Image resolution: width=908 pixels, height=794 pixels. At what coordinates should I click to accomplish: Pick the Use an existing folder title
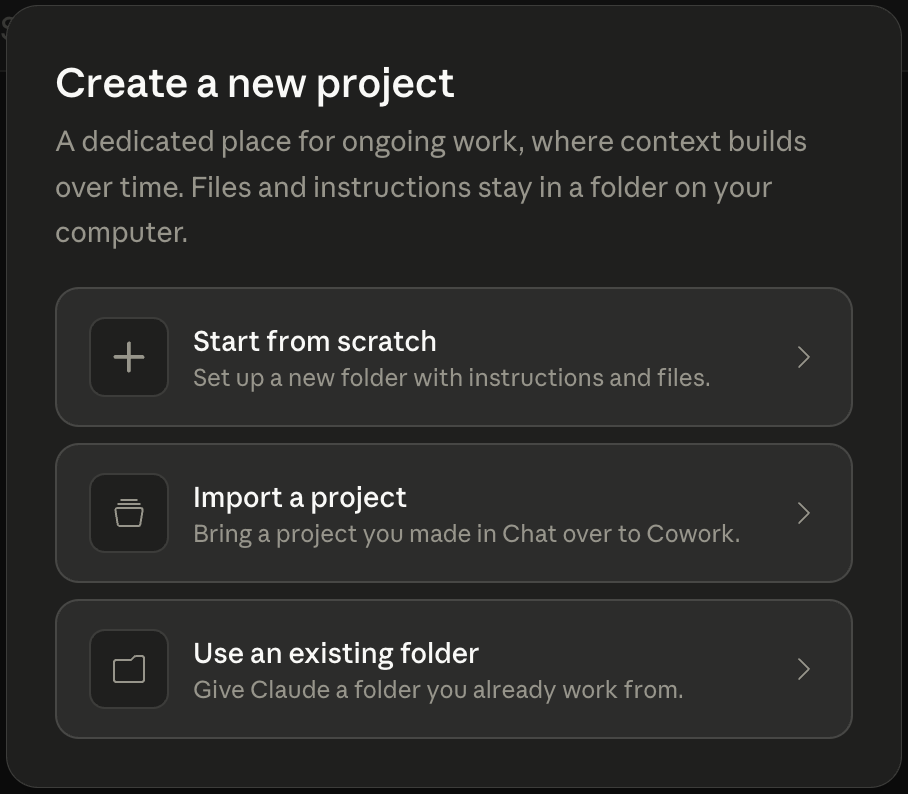click(x=336, y=653)
